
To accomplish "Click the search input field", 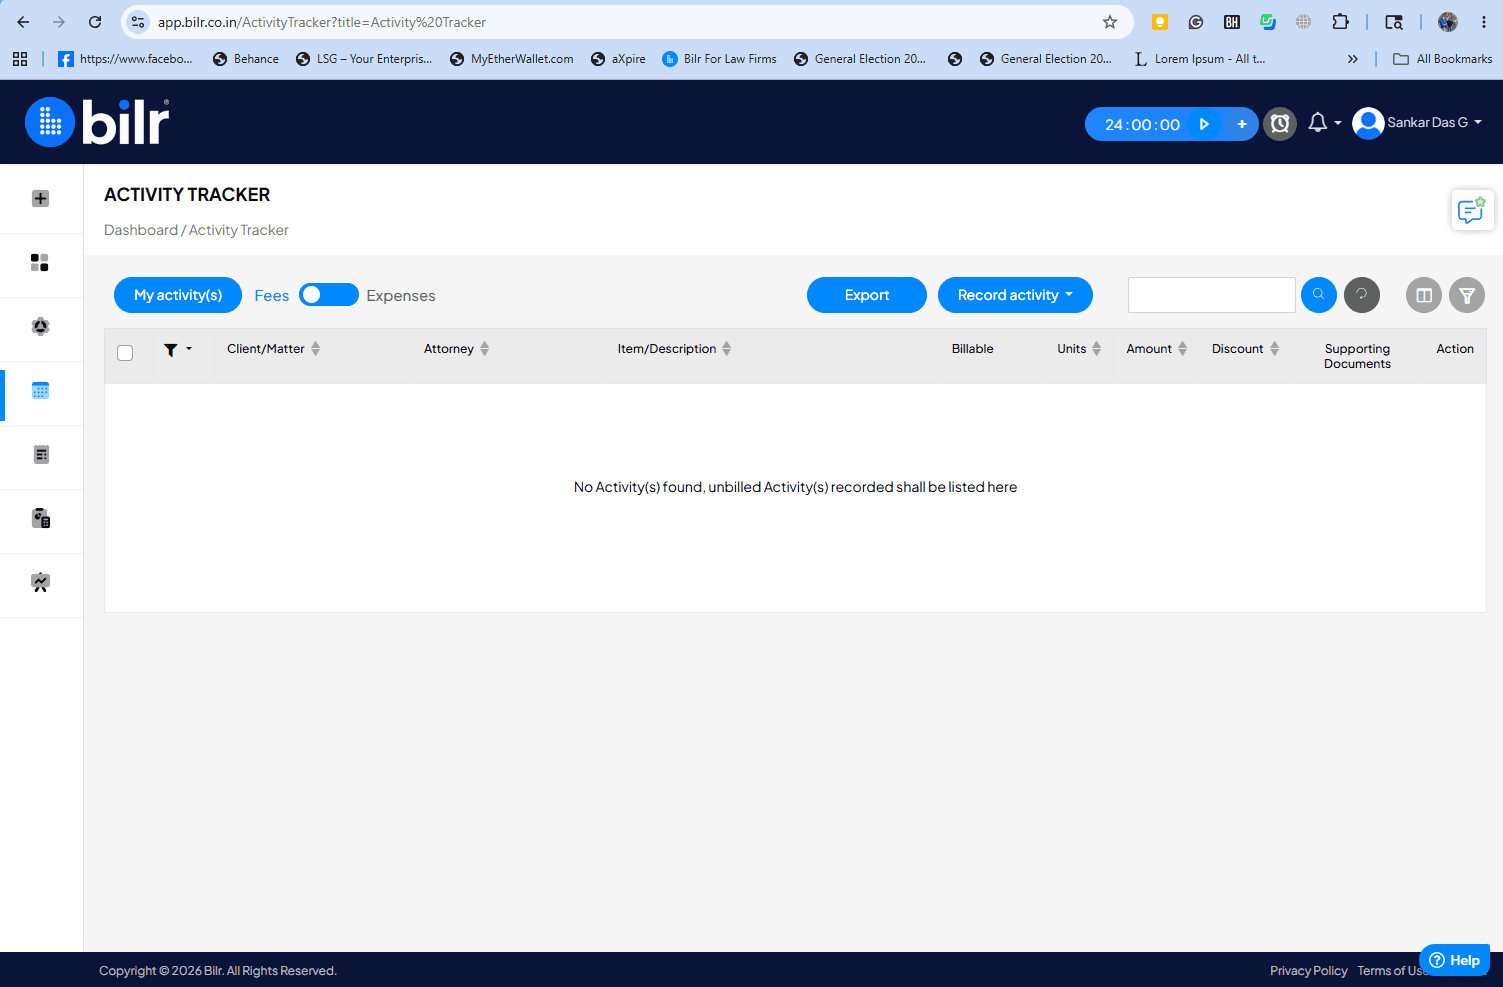I will click(1212, 295).
